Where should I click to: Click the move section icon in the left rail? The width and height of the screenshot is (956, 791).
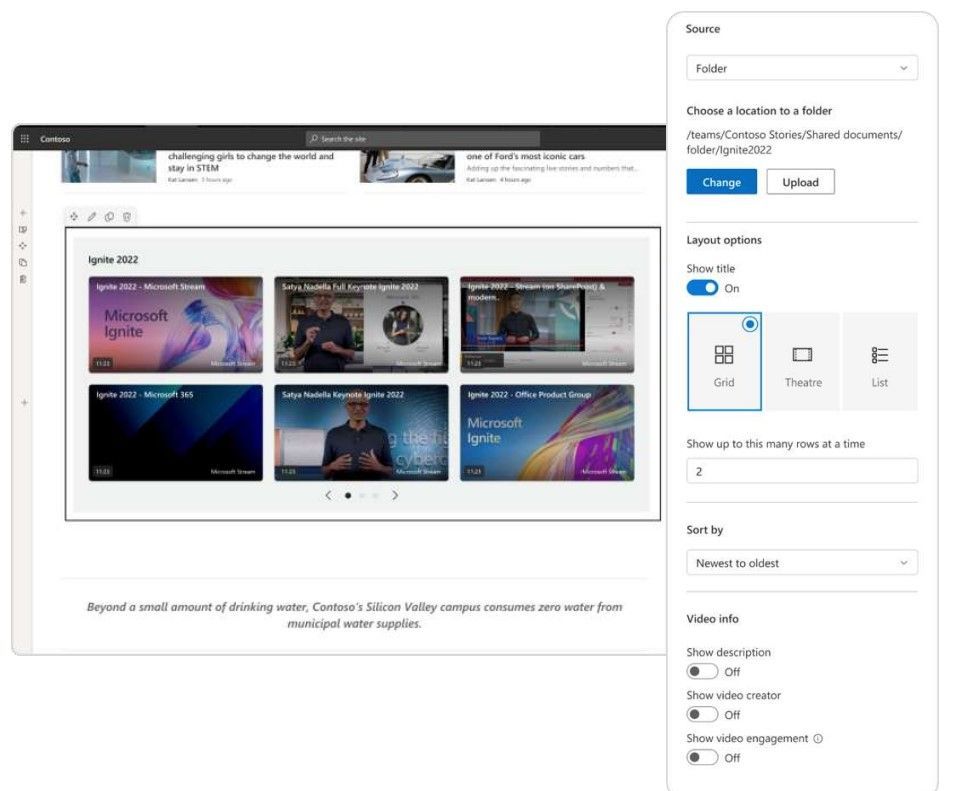[23, 246]
